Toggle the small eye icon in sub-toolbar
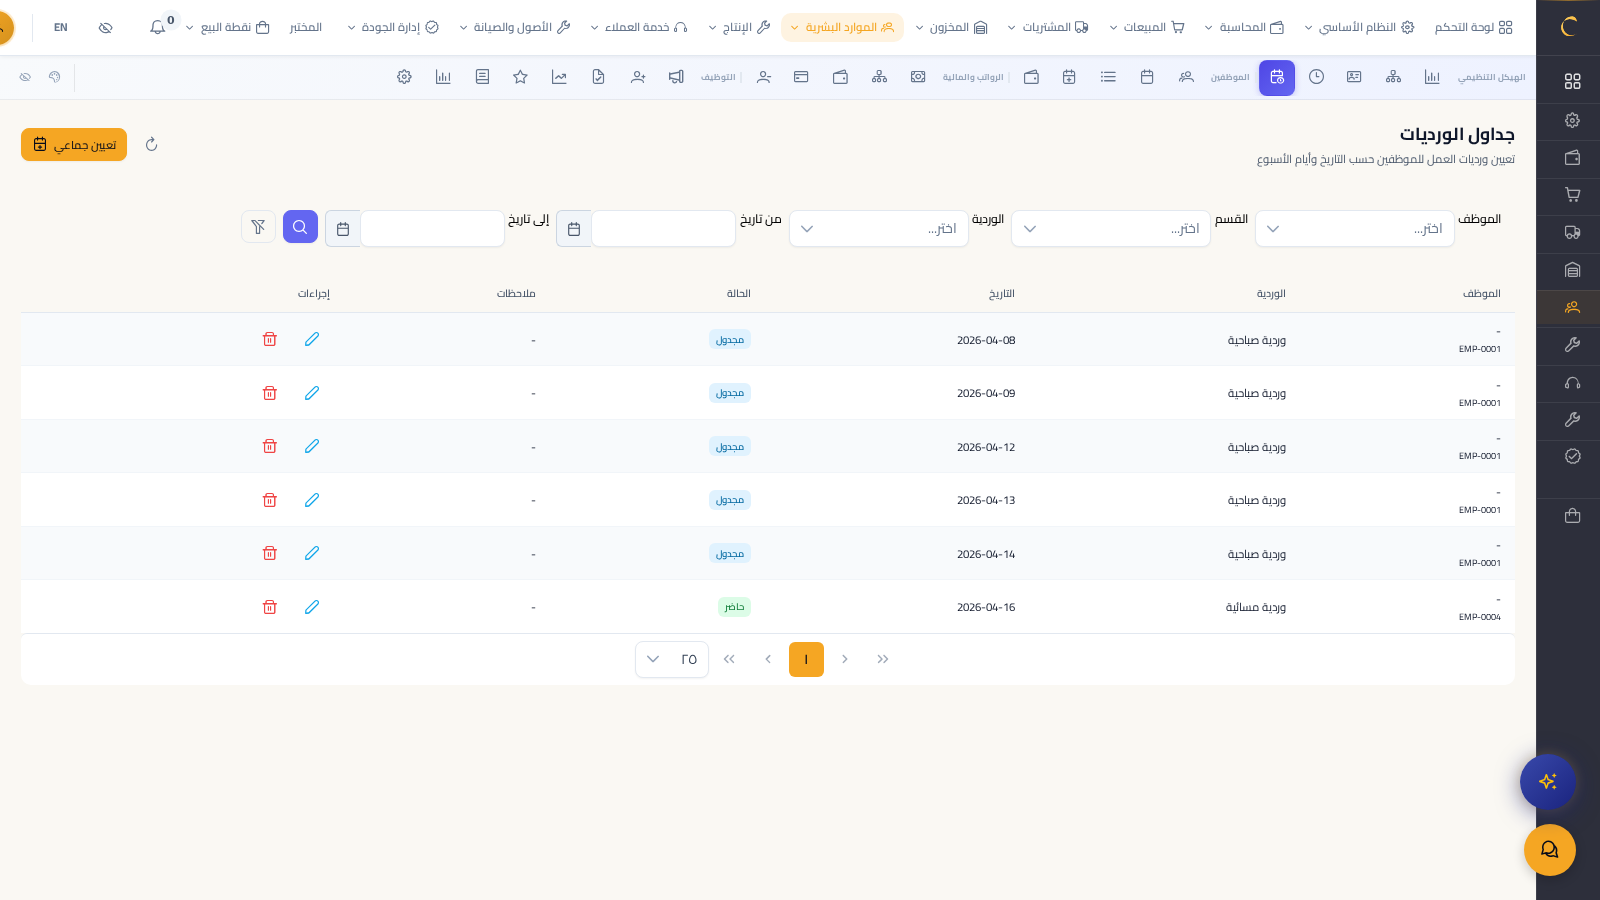 point(25,77)
